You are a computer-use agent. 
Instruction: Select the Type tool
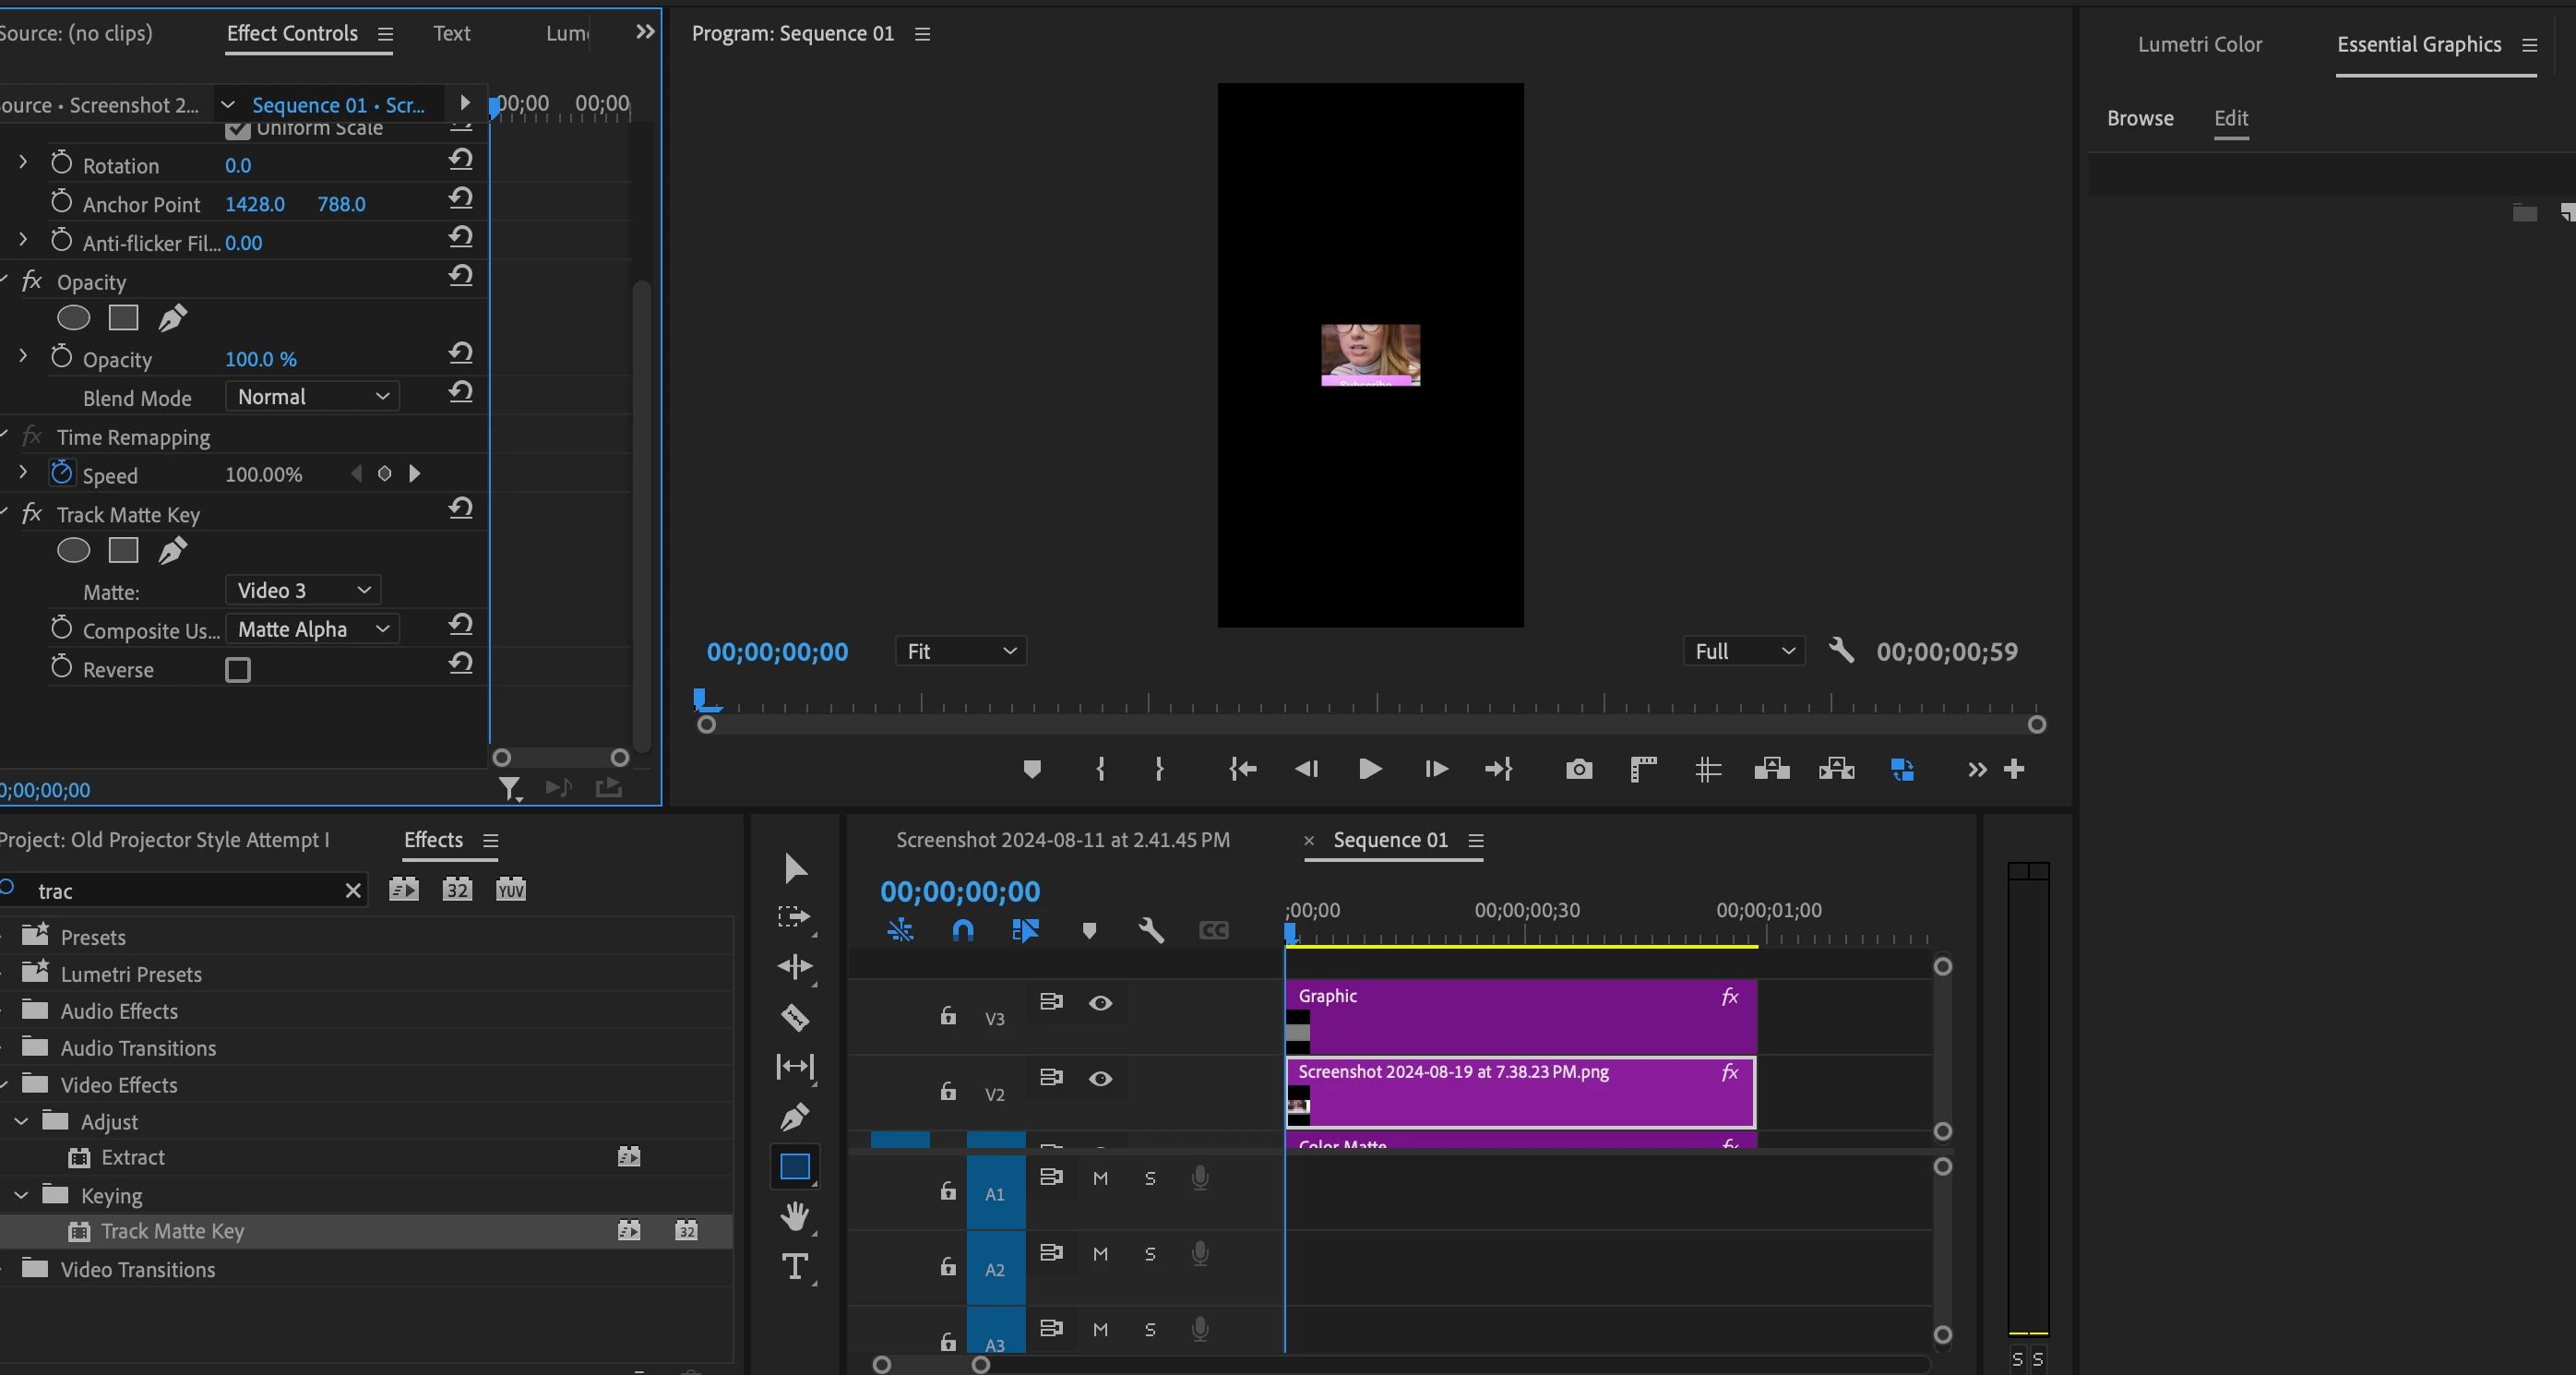pos(795,1267)
